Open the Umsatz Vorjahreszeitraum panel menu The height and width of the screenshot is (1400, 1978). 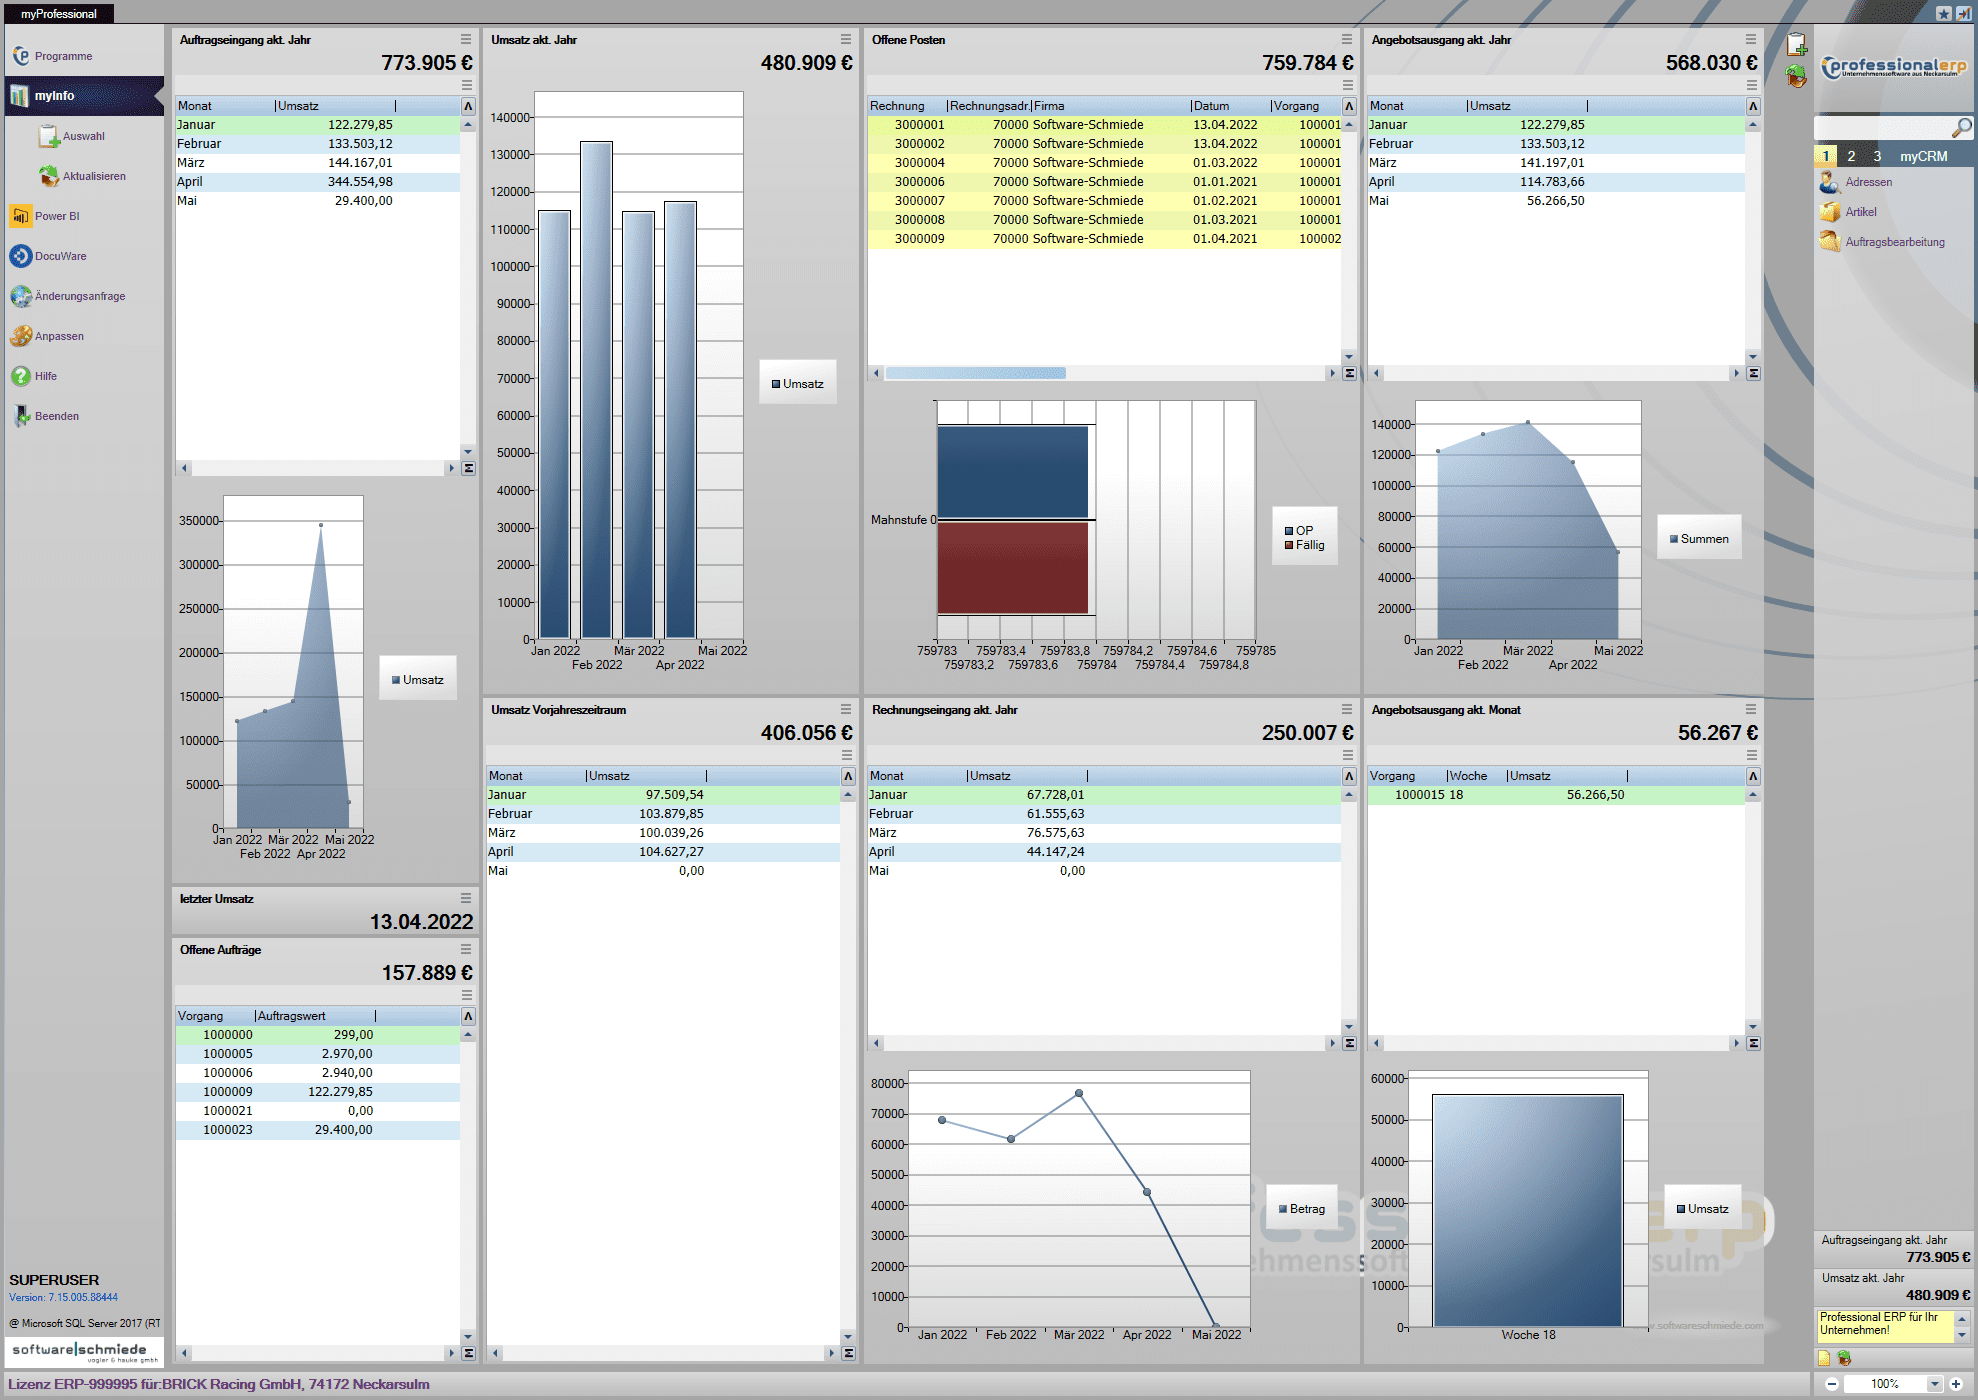(846, 709)
